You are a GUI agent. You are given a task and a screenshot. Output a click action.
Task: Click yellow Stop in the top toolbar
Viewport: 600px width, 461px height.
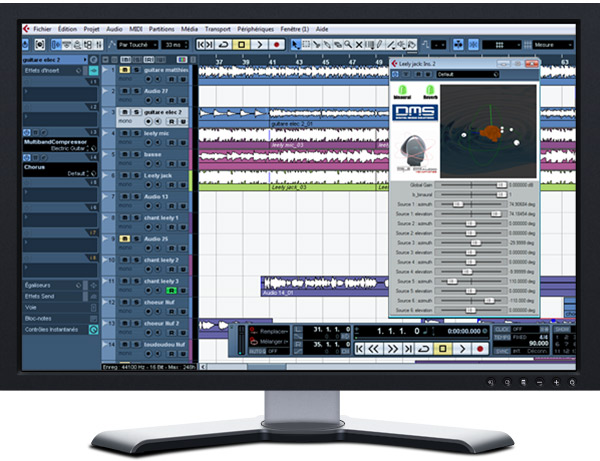(x=241, y=45)
